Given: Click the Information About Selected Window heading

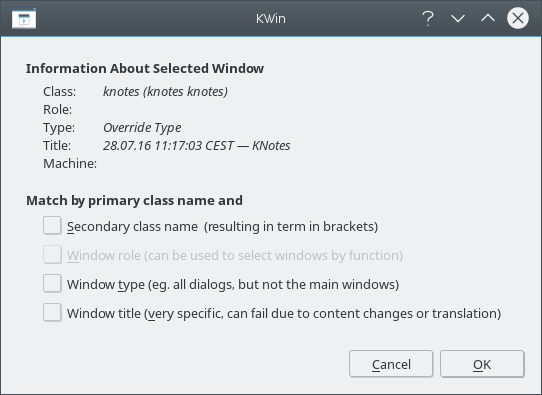Looking at the screenshot, I should 145,68.
